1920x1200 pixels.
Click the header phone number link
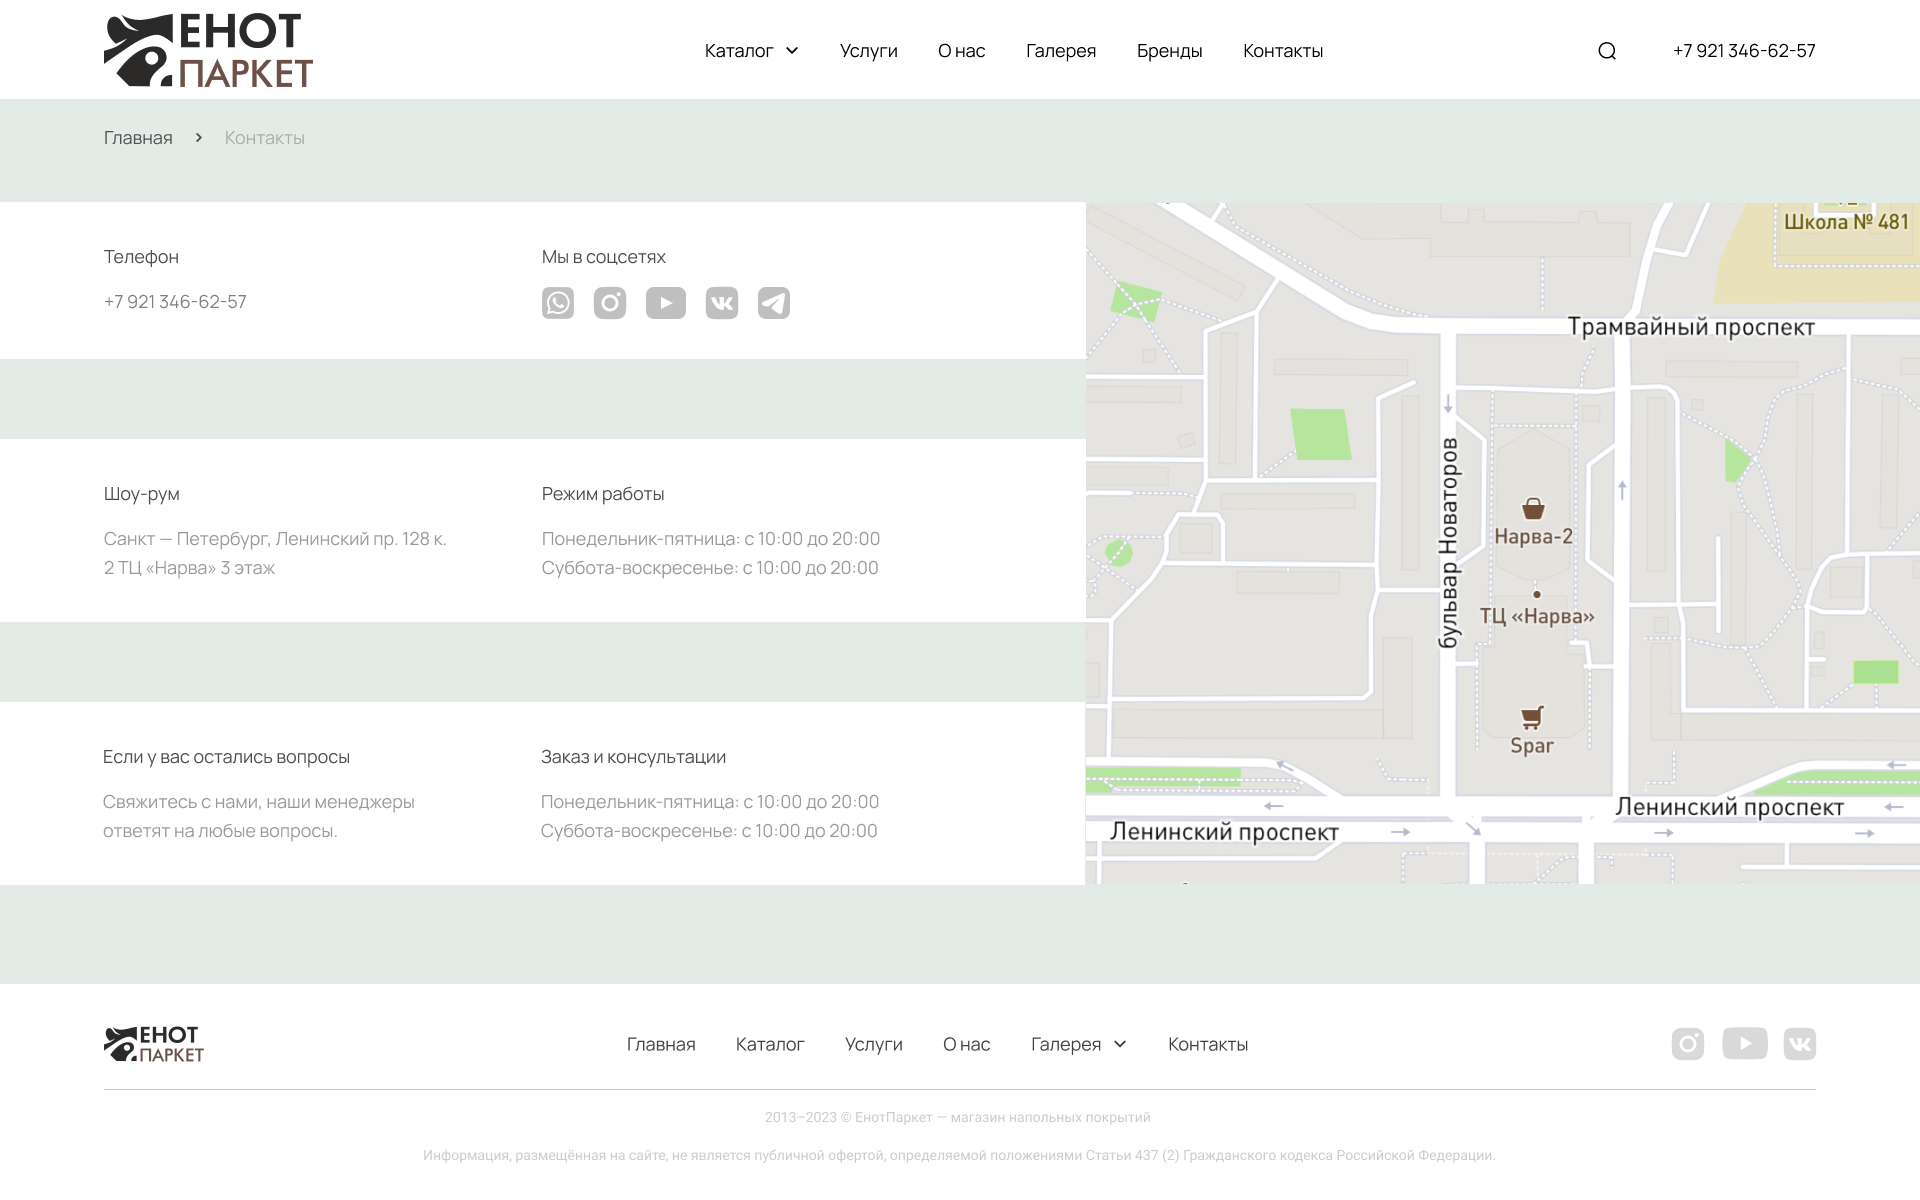tap(1744, 51)
